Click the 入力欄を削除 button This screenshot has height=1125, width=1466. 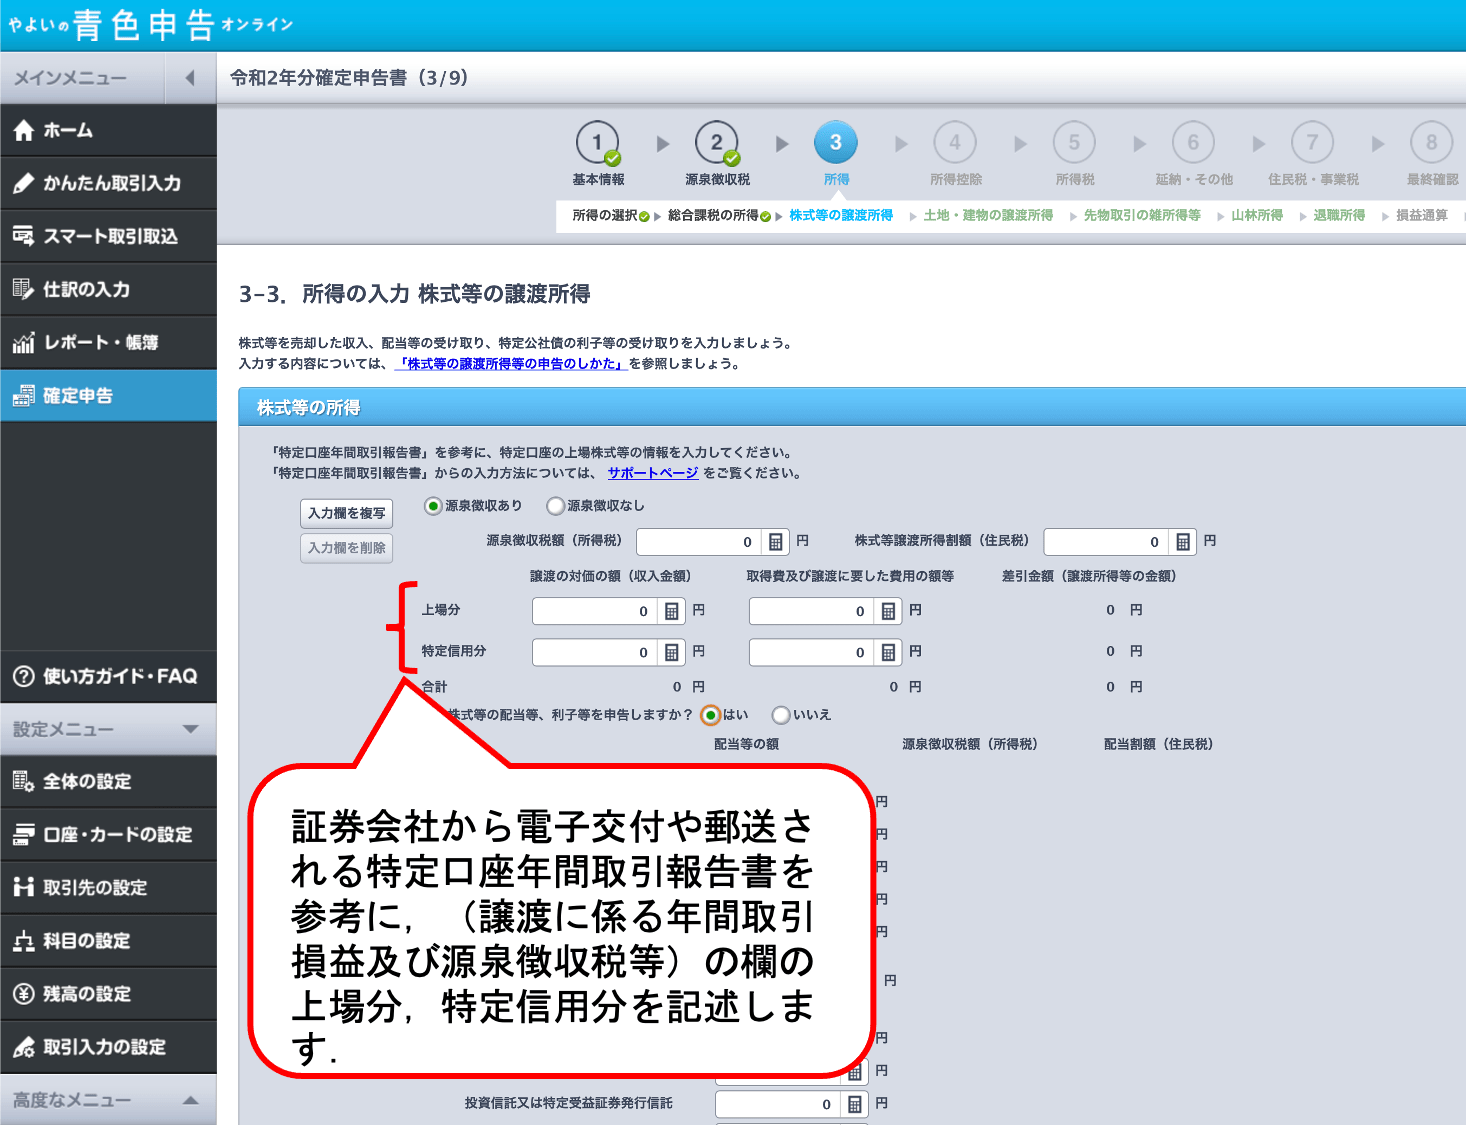point(347,548)
